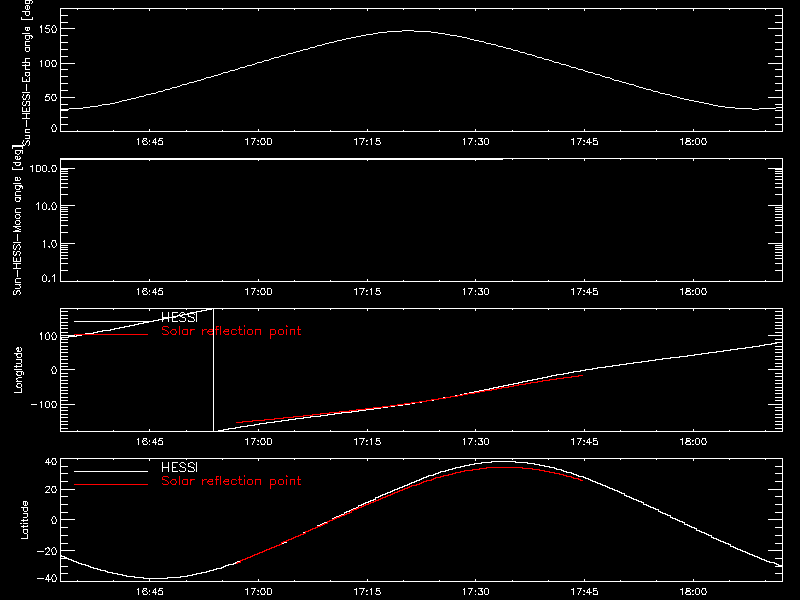Pick the 17:30 label under the Moon angle plot
This screenshot has width=800, height=600.
(x=476, y=292)
